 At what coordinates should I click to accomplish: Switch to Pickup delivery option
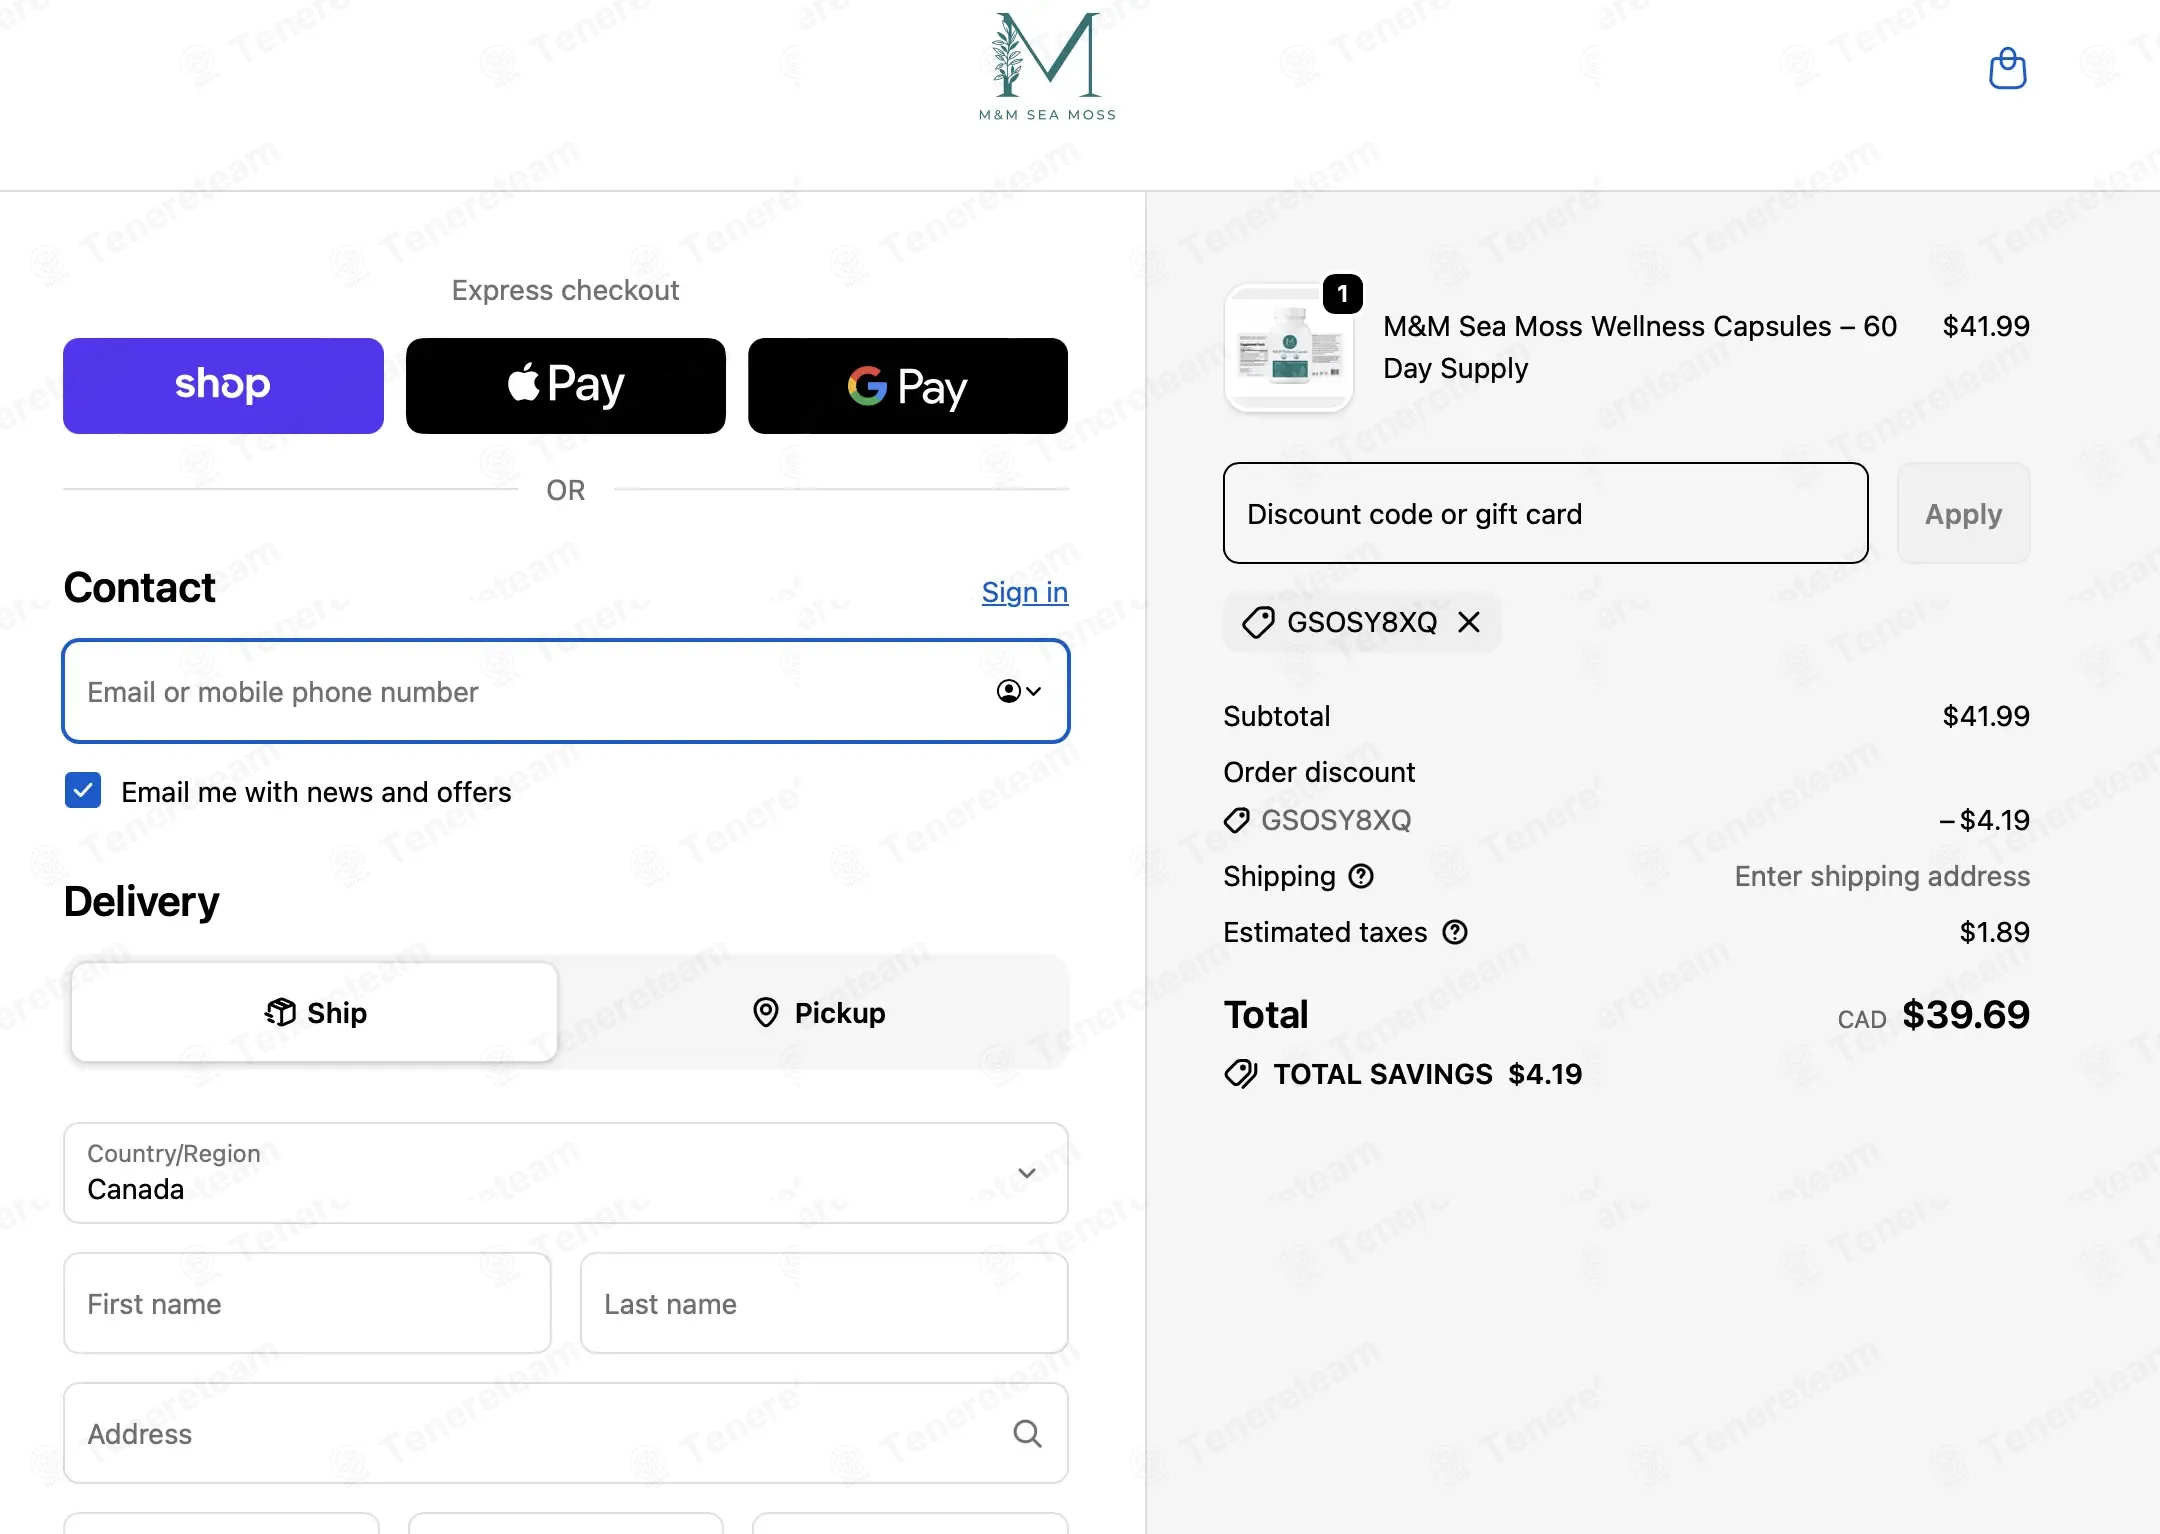coord(818,1012)
